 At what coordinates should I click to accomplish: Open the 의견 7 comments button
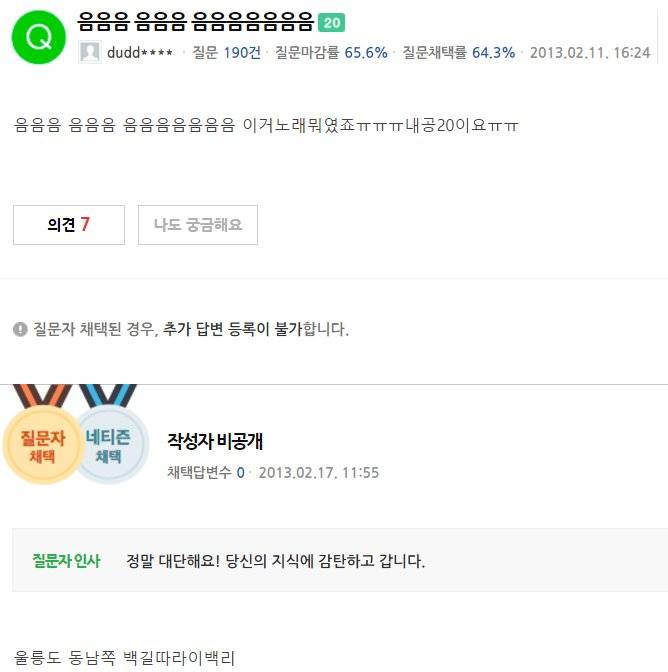pyautogui.click(x=69, y=225)
